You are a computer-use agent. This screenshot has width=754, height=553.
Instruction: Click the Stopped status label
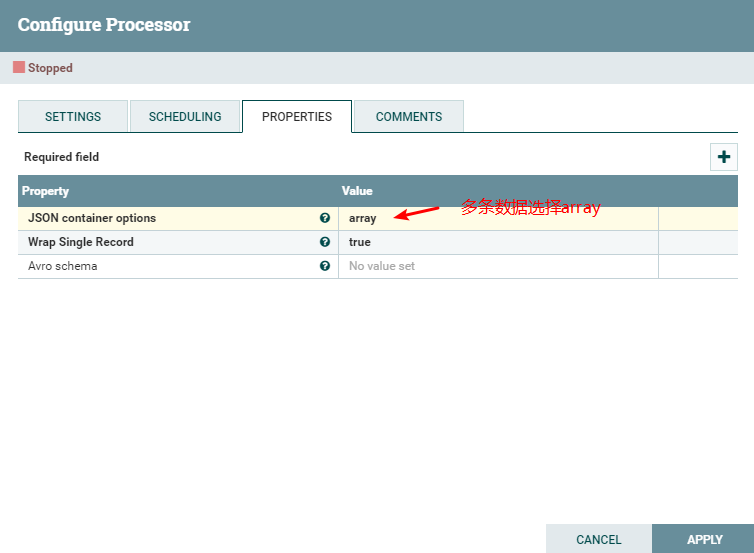click(50, 68)
